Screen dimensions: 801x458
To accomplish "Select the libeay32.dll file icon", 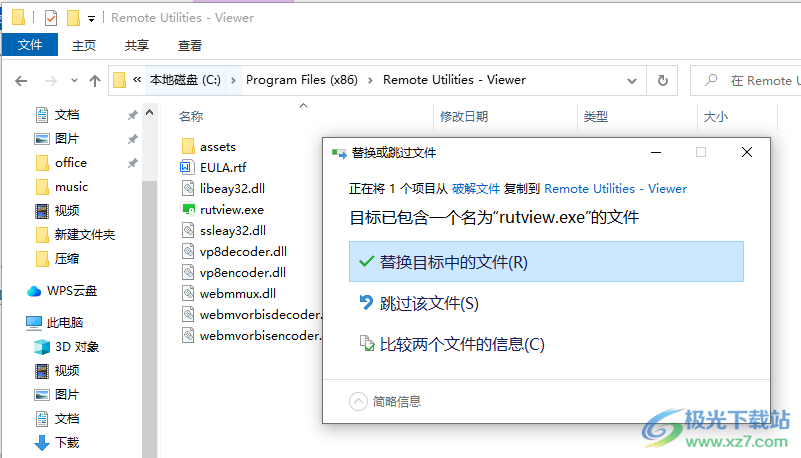I will click(x=188, y=188).
